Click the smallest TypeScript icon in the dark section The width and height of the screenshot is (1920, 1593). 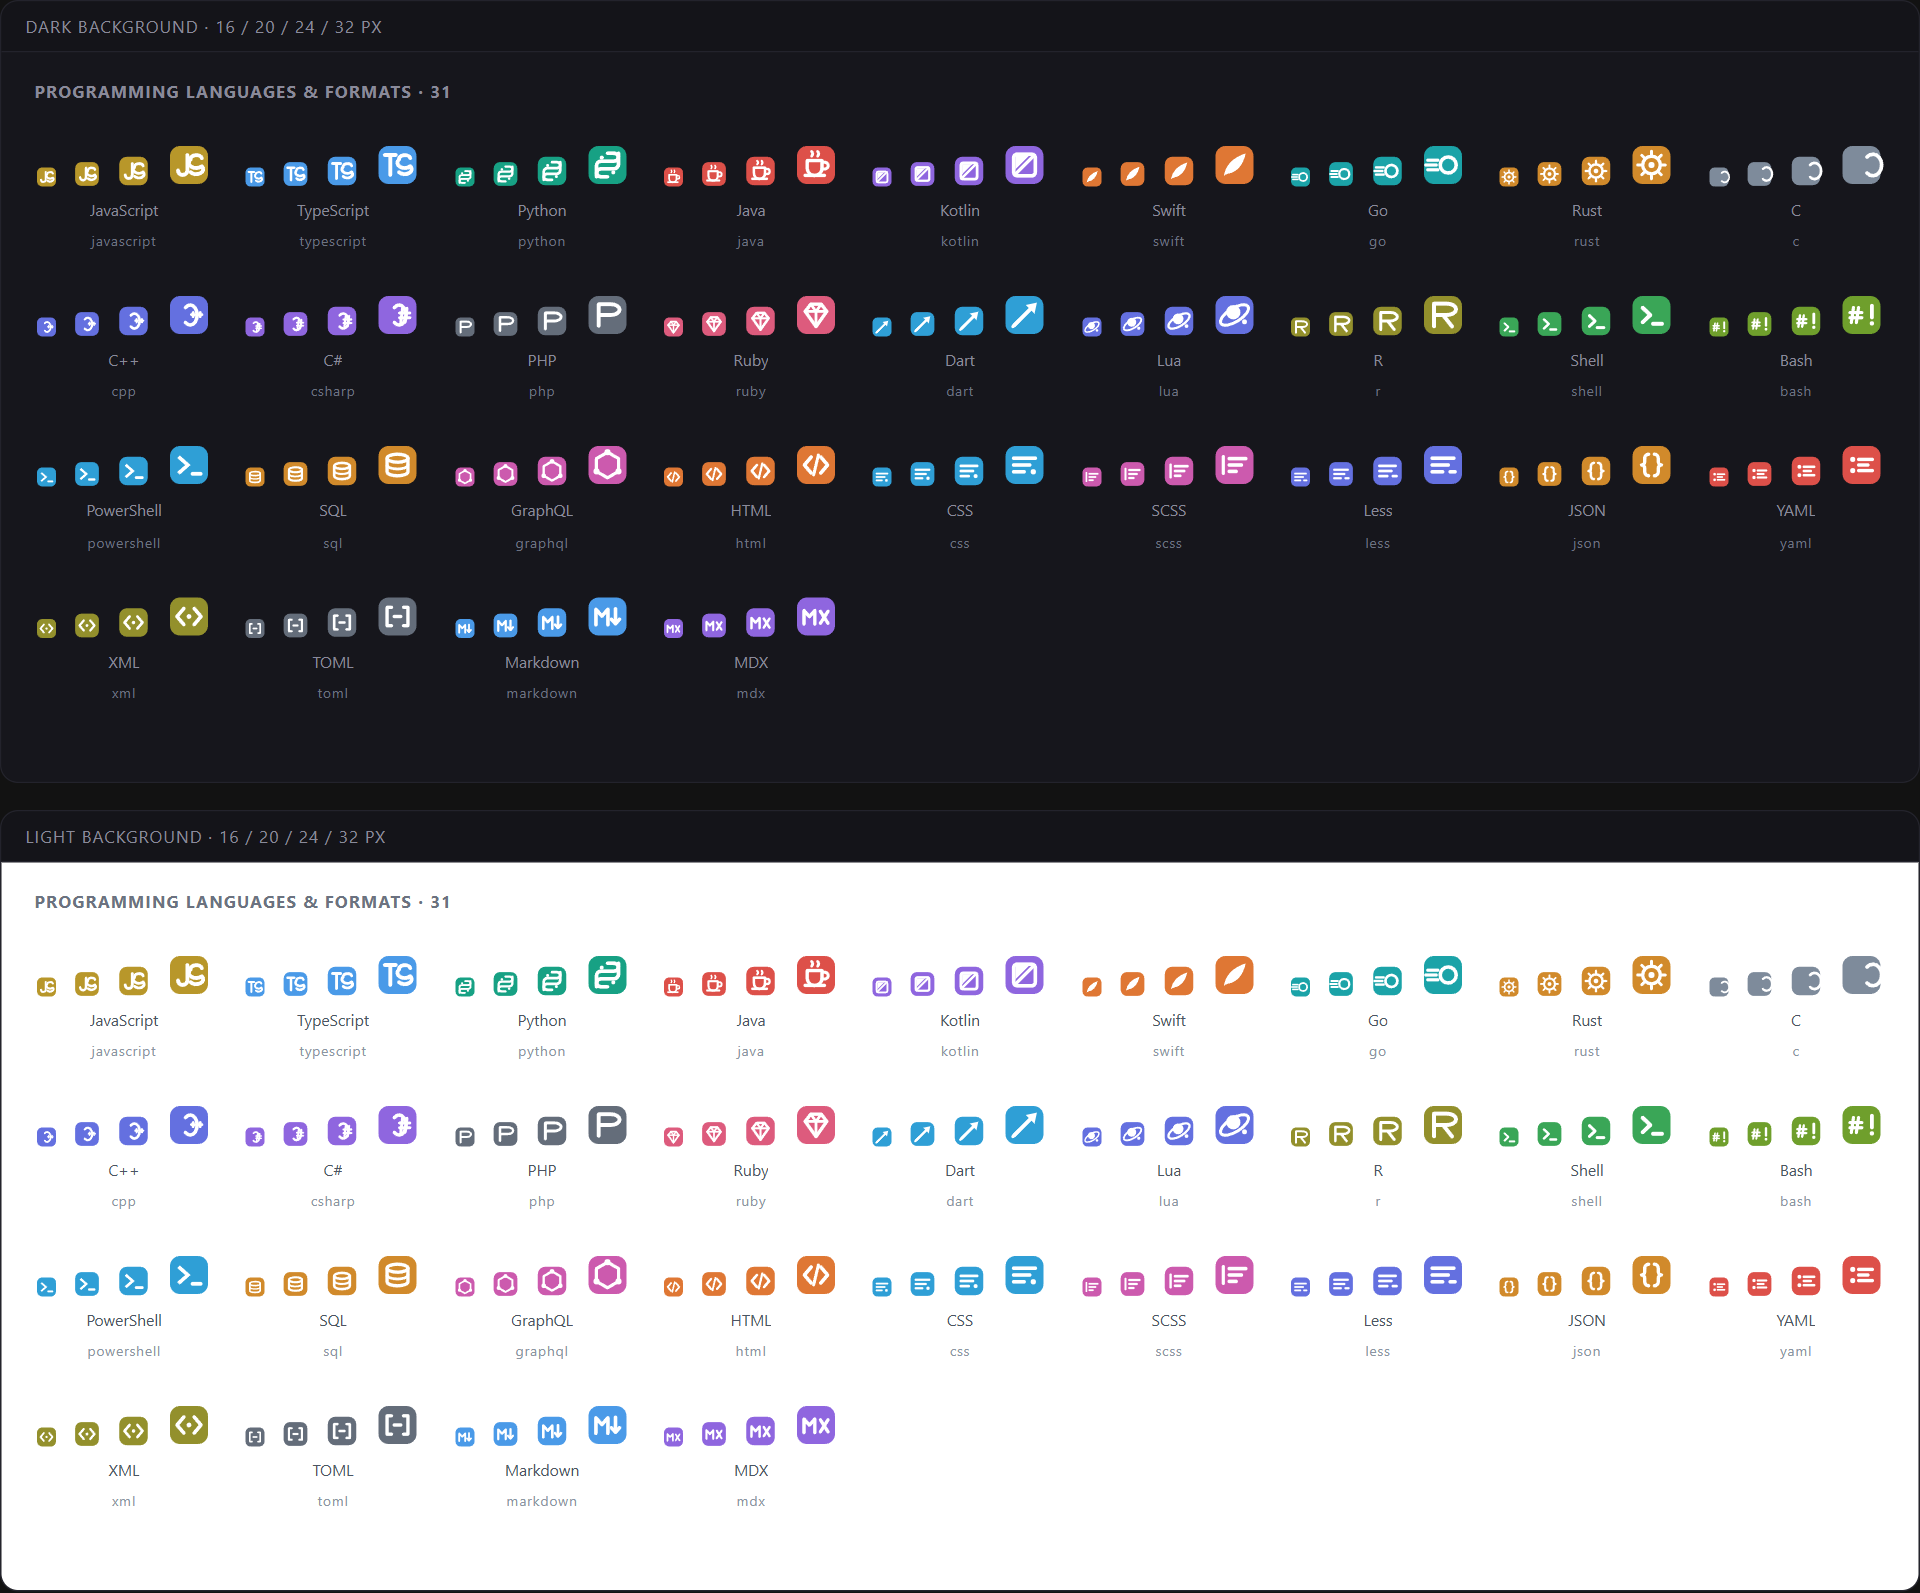click(255, 177)
